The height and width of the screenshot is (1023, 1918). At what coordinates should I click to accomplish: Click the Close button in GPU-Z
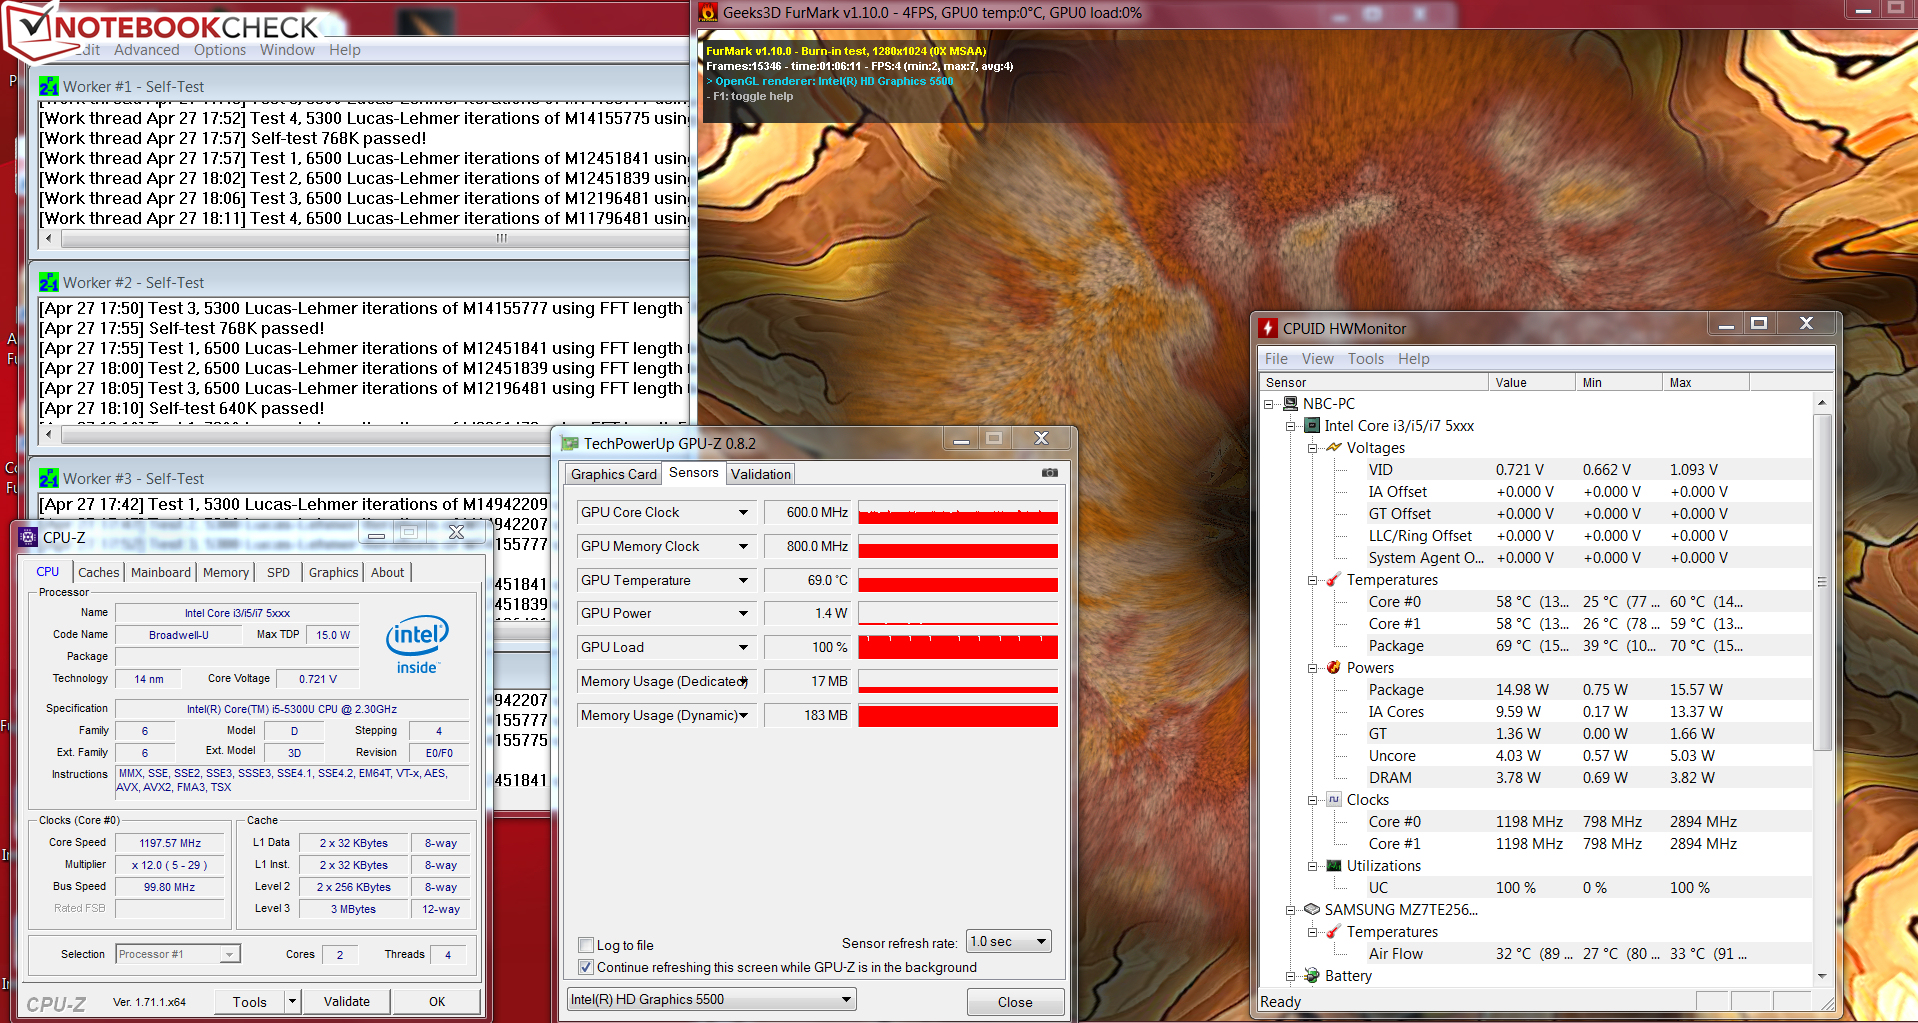tap(1015, 1002)
